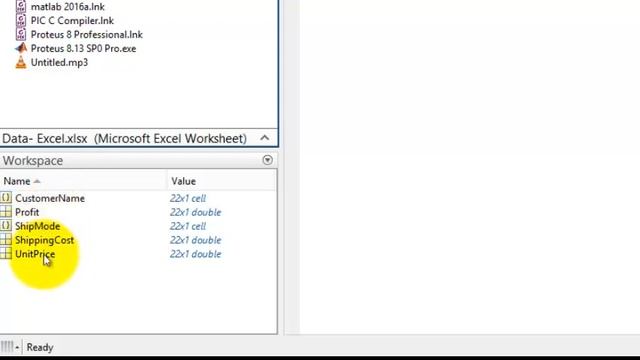This screenshot has height=360, width=640.
Task: Click the UnitPrice matrix variable icon
Action: [x=6, y=253]
